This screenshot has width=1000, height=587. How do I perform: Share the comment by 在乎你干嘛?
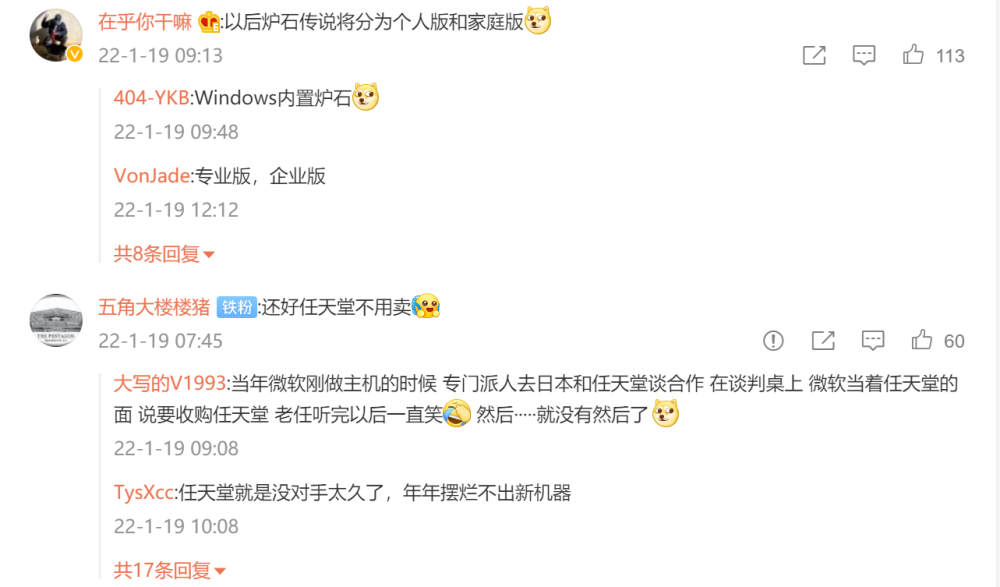click(814, 56)
